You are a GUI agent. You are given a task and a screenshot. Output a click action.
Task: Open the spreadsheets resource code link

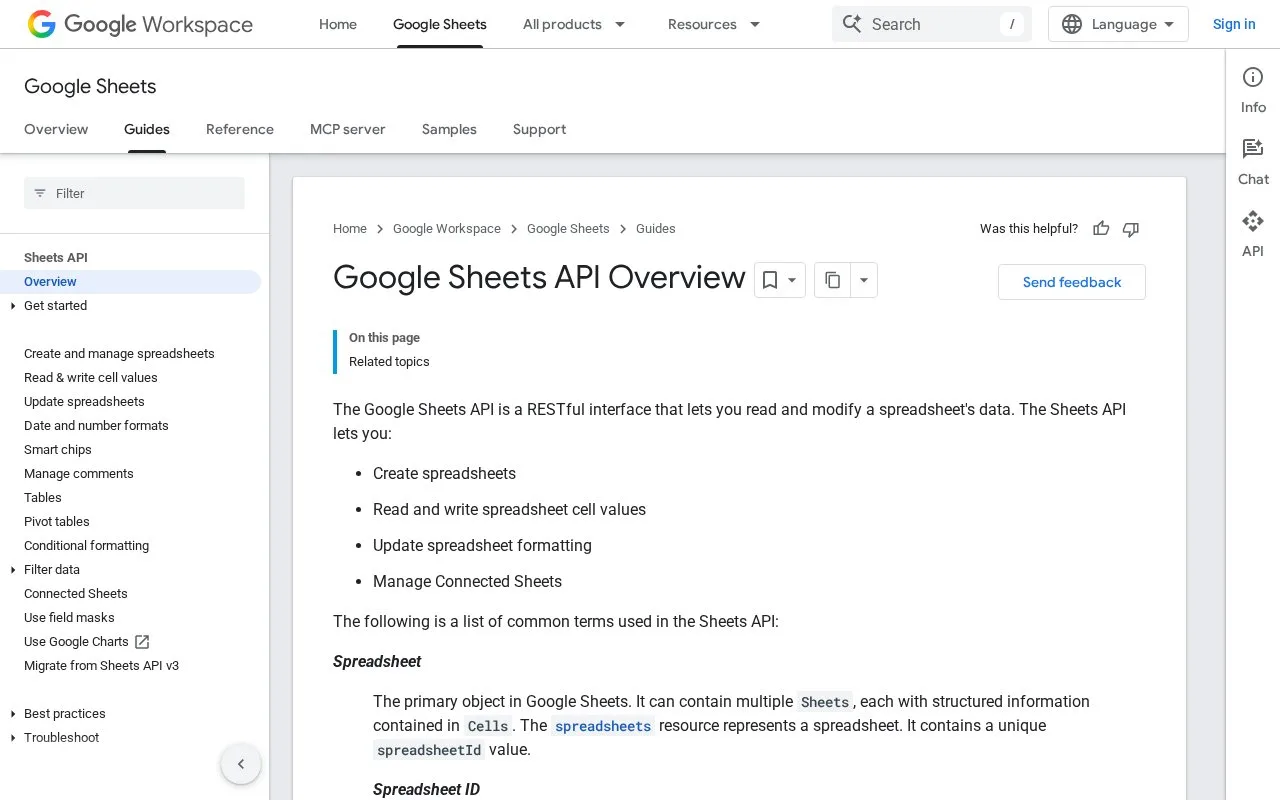coord(603,726)
